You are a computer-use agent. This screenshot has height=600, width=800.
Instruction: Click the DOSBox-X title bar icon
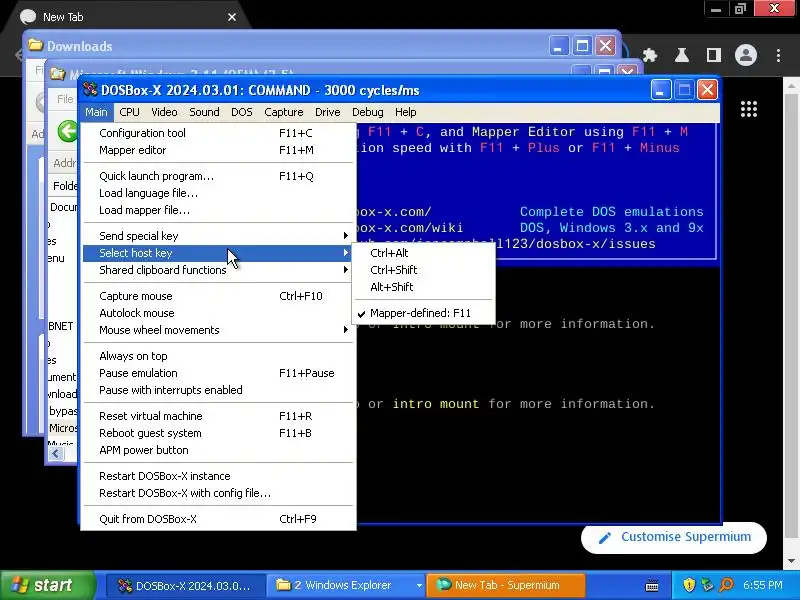pos(90,90)
